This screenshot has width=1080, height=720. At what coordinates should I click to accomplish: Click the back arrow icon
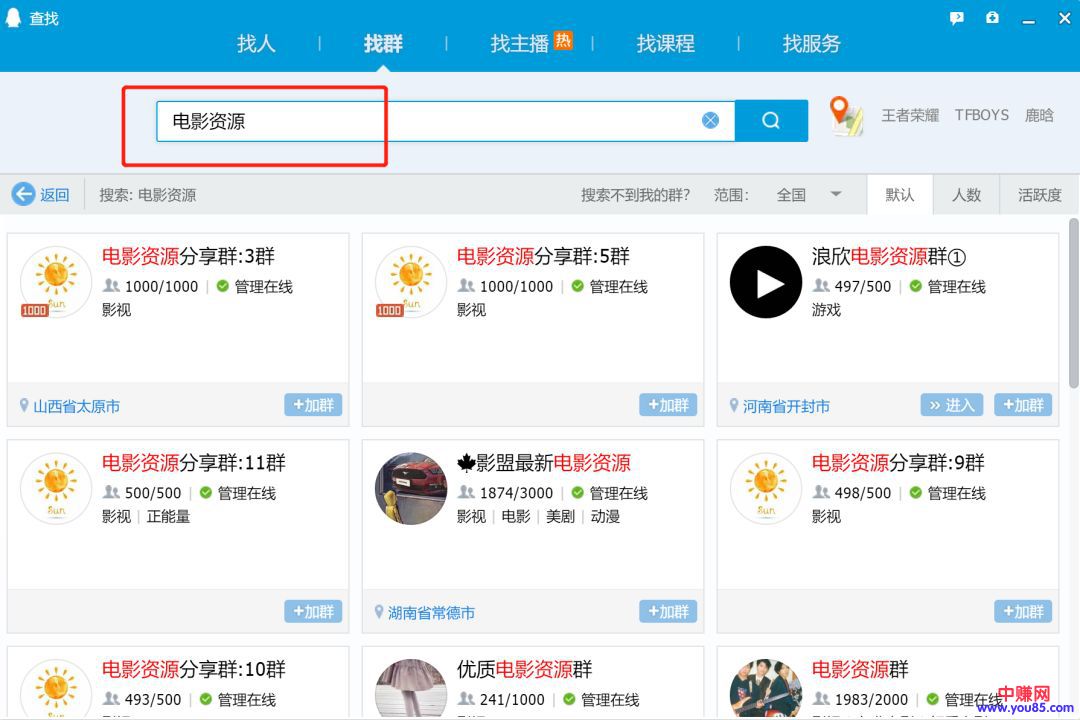[x=23, y=194]
